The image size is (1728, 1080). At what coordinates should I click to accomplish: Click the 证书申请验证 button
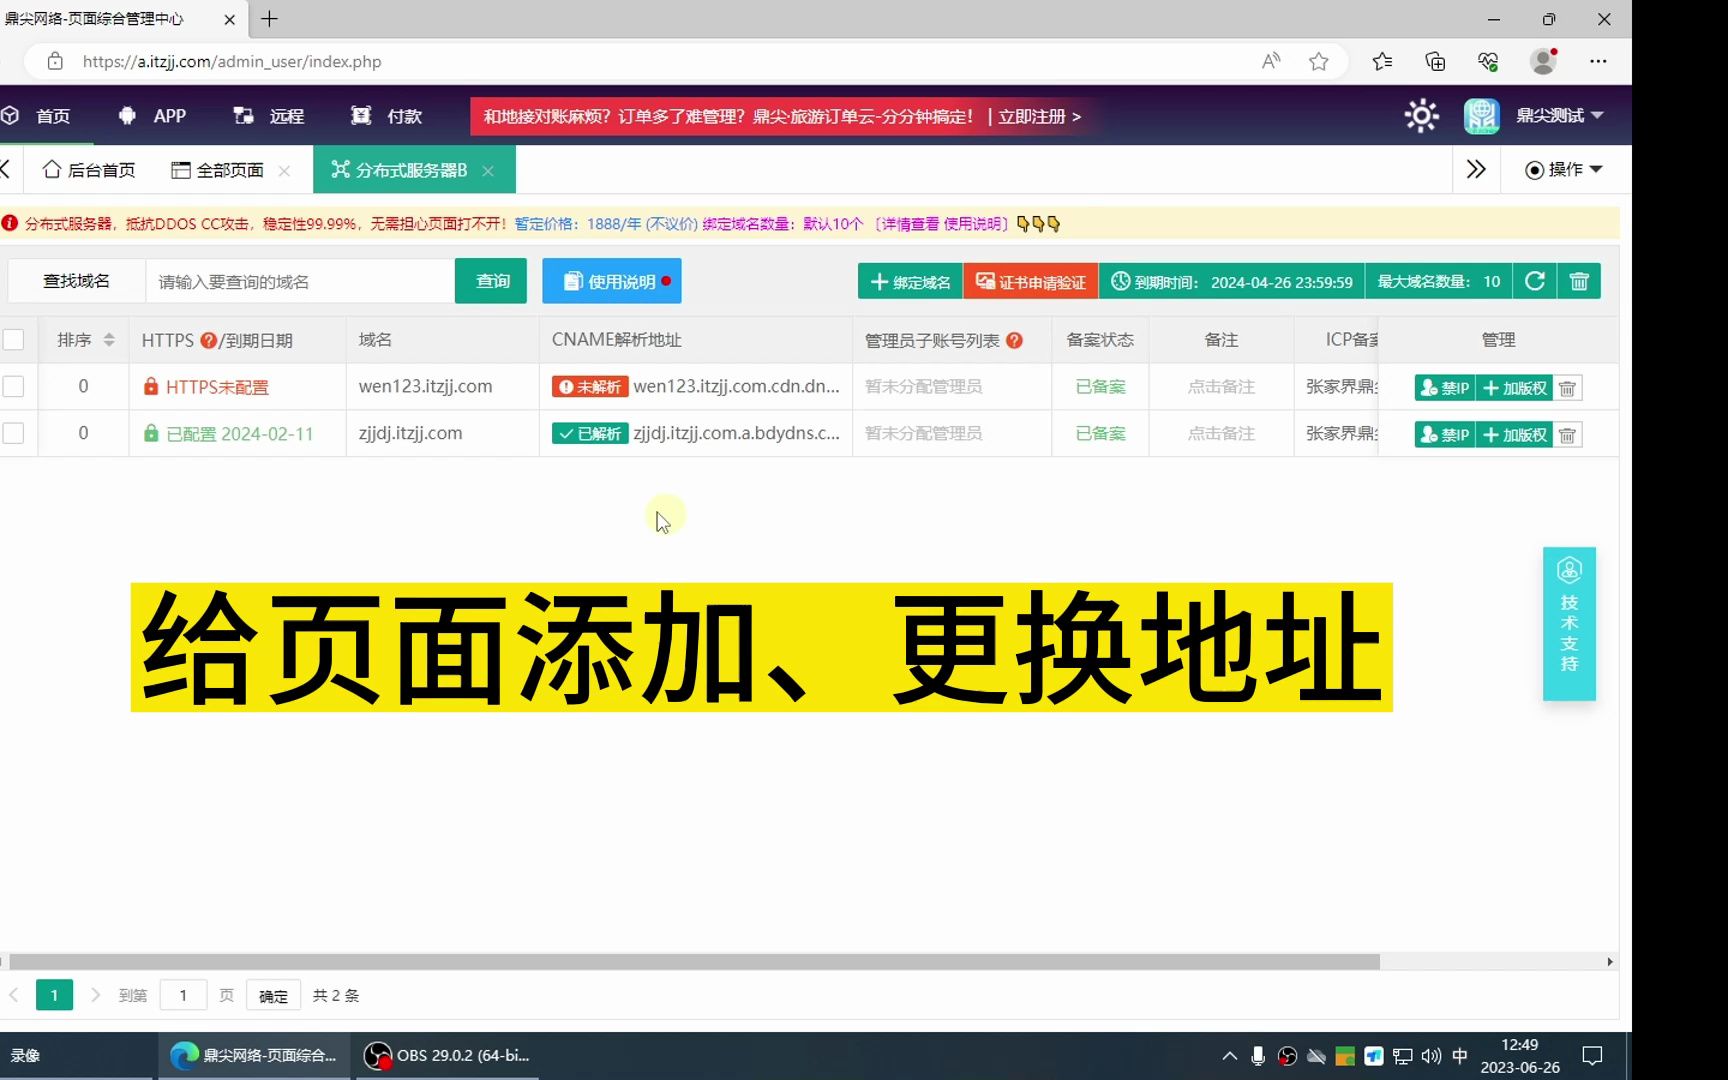point(1031,282)
